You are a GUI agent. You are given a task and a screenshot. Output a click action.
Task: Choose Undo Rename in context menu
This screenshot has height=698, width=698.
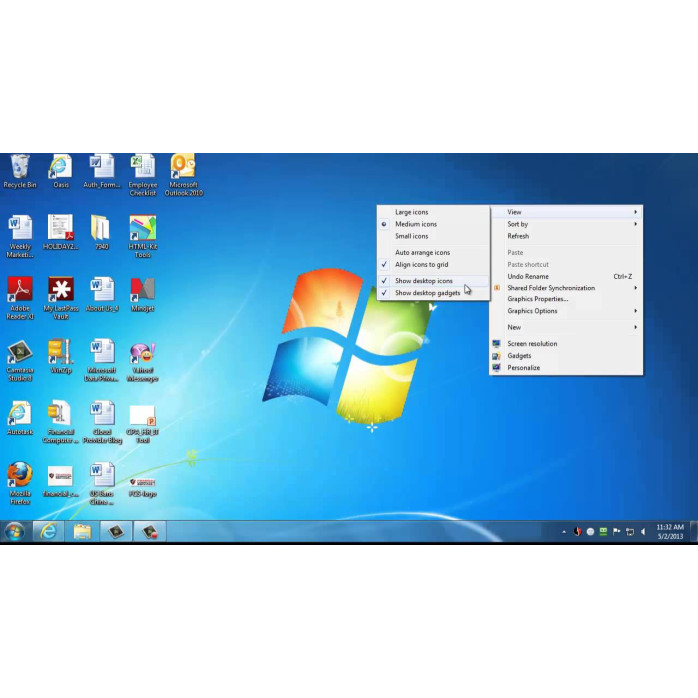pyautogui.click(x=566, y=276)
